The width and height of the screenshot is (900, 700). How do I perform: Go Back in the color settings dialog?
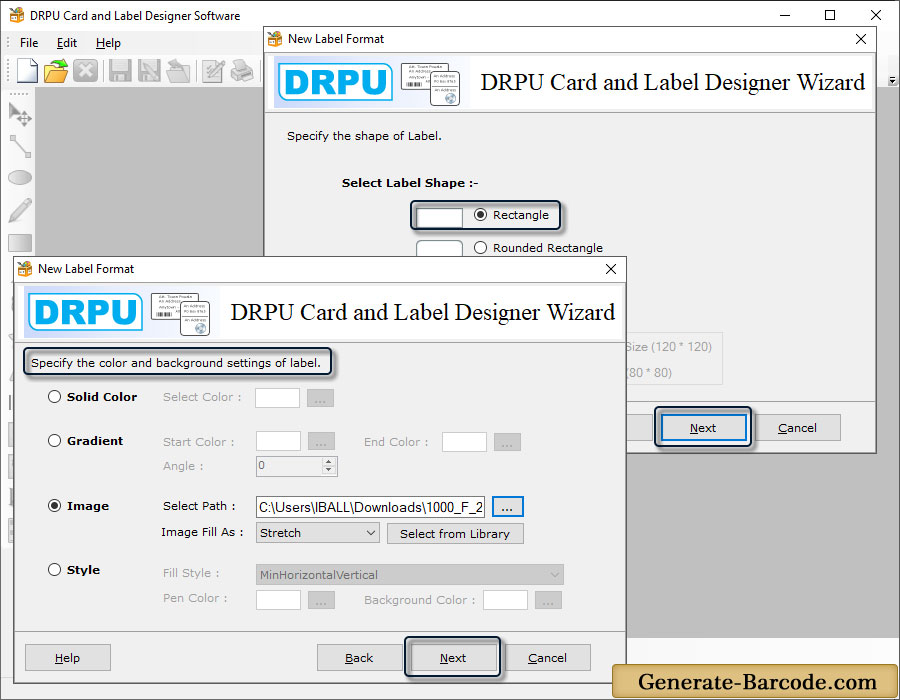click(359, 658)
